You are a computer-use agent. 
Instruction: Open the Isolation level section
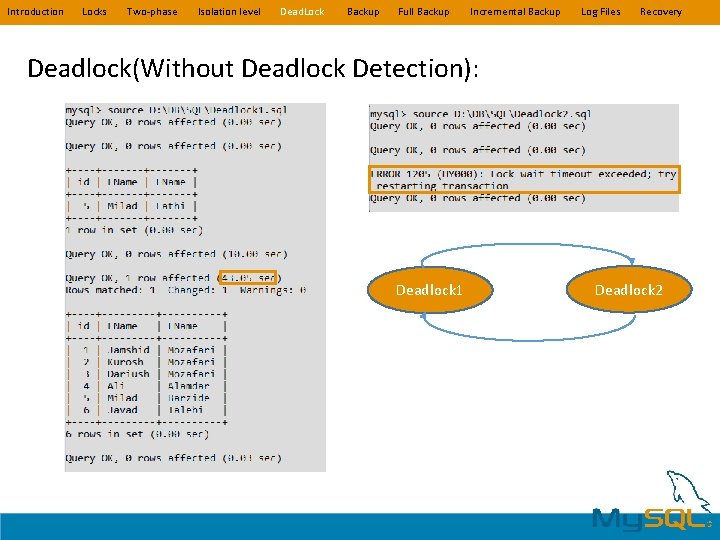(x=229, y=12)
